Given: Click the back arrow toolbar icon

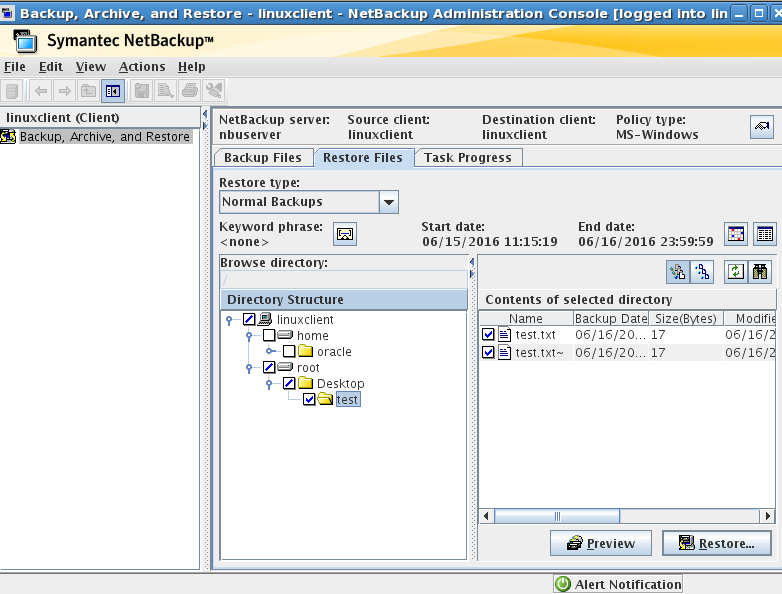Looking at the screenshot, I should point(41,91).
